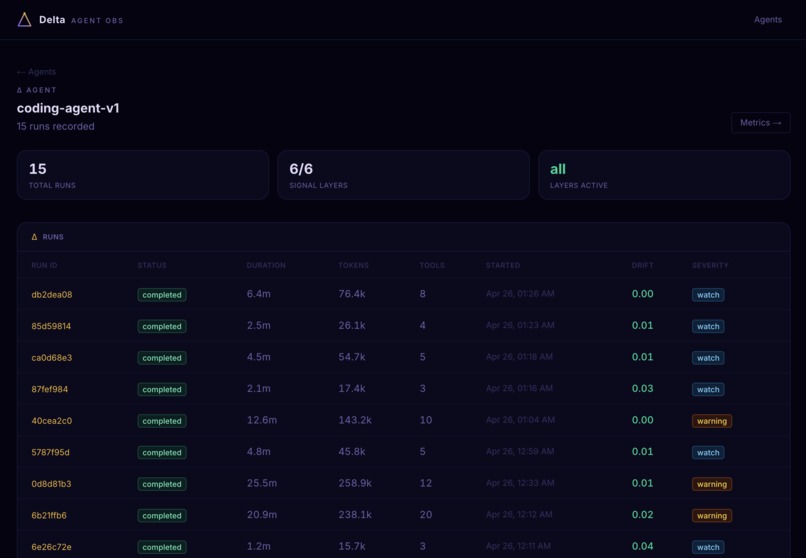Open run 5787f95d
Image resolution: width=806 pixels, height=558 pixels.
(x=50, y=452)
